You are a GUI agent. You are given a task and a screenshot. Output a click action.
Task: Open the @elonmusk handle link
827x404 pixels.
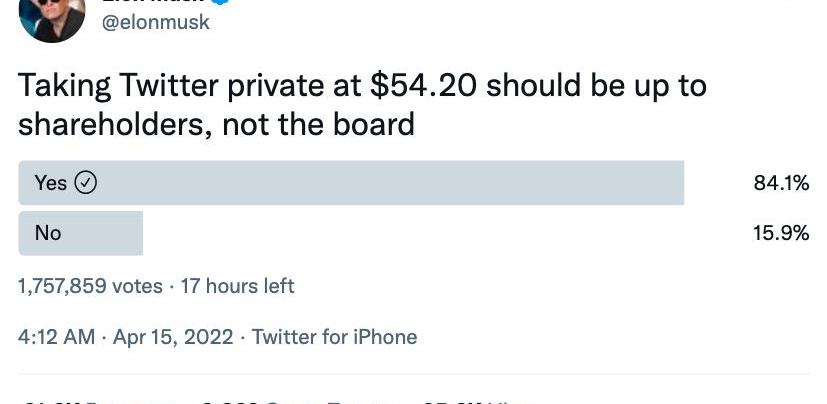[x=157, y=21]
